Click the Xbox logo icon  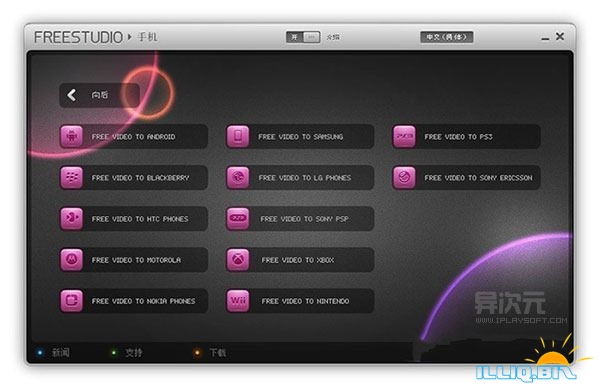tap(238, 259)
